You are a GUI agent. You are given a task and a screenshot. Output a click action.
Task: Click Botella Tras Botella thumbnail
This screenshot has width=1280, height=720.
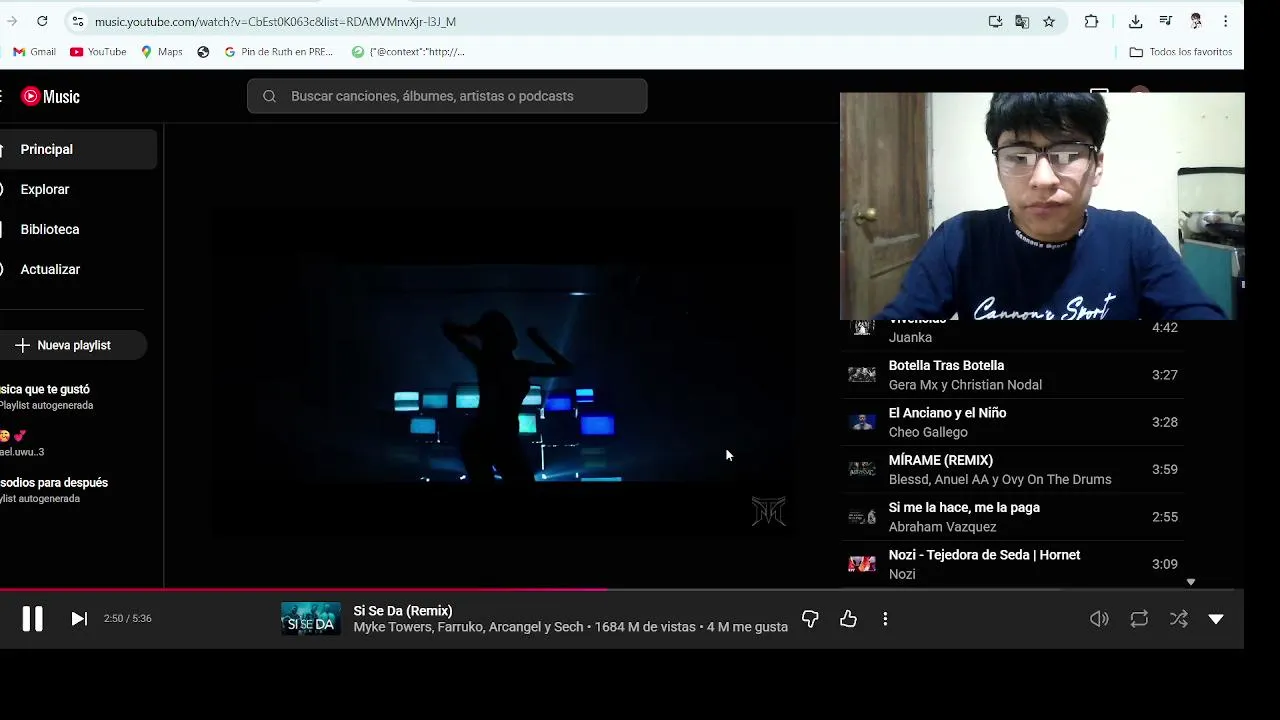pos(862,375)
